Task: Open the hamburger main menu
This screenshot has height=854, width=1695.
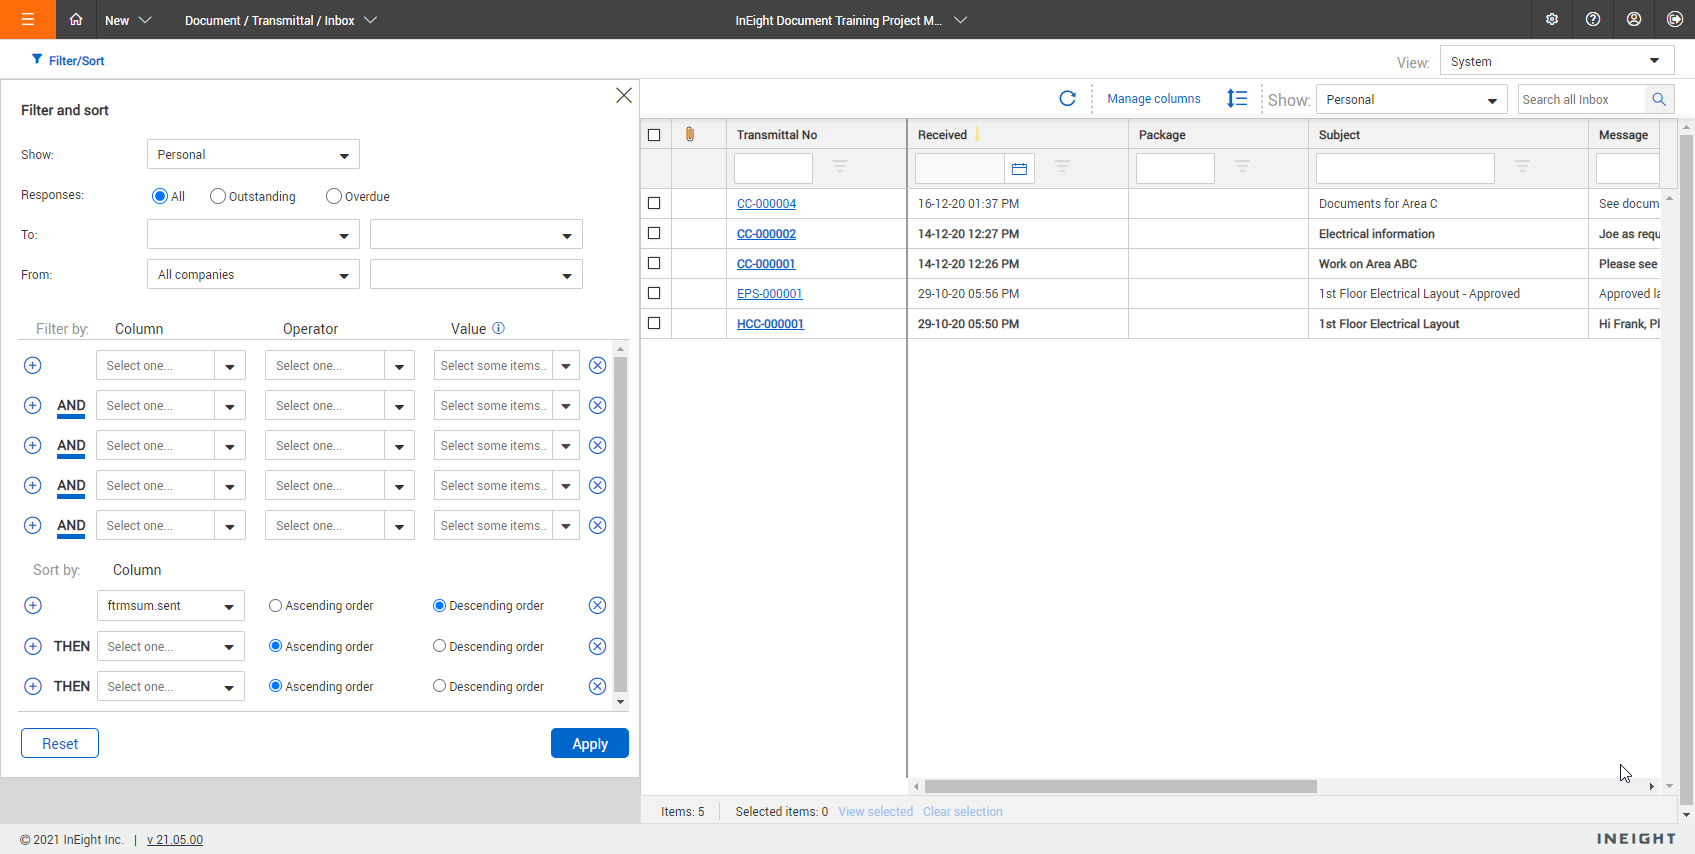Action: coord(27,20)
